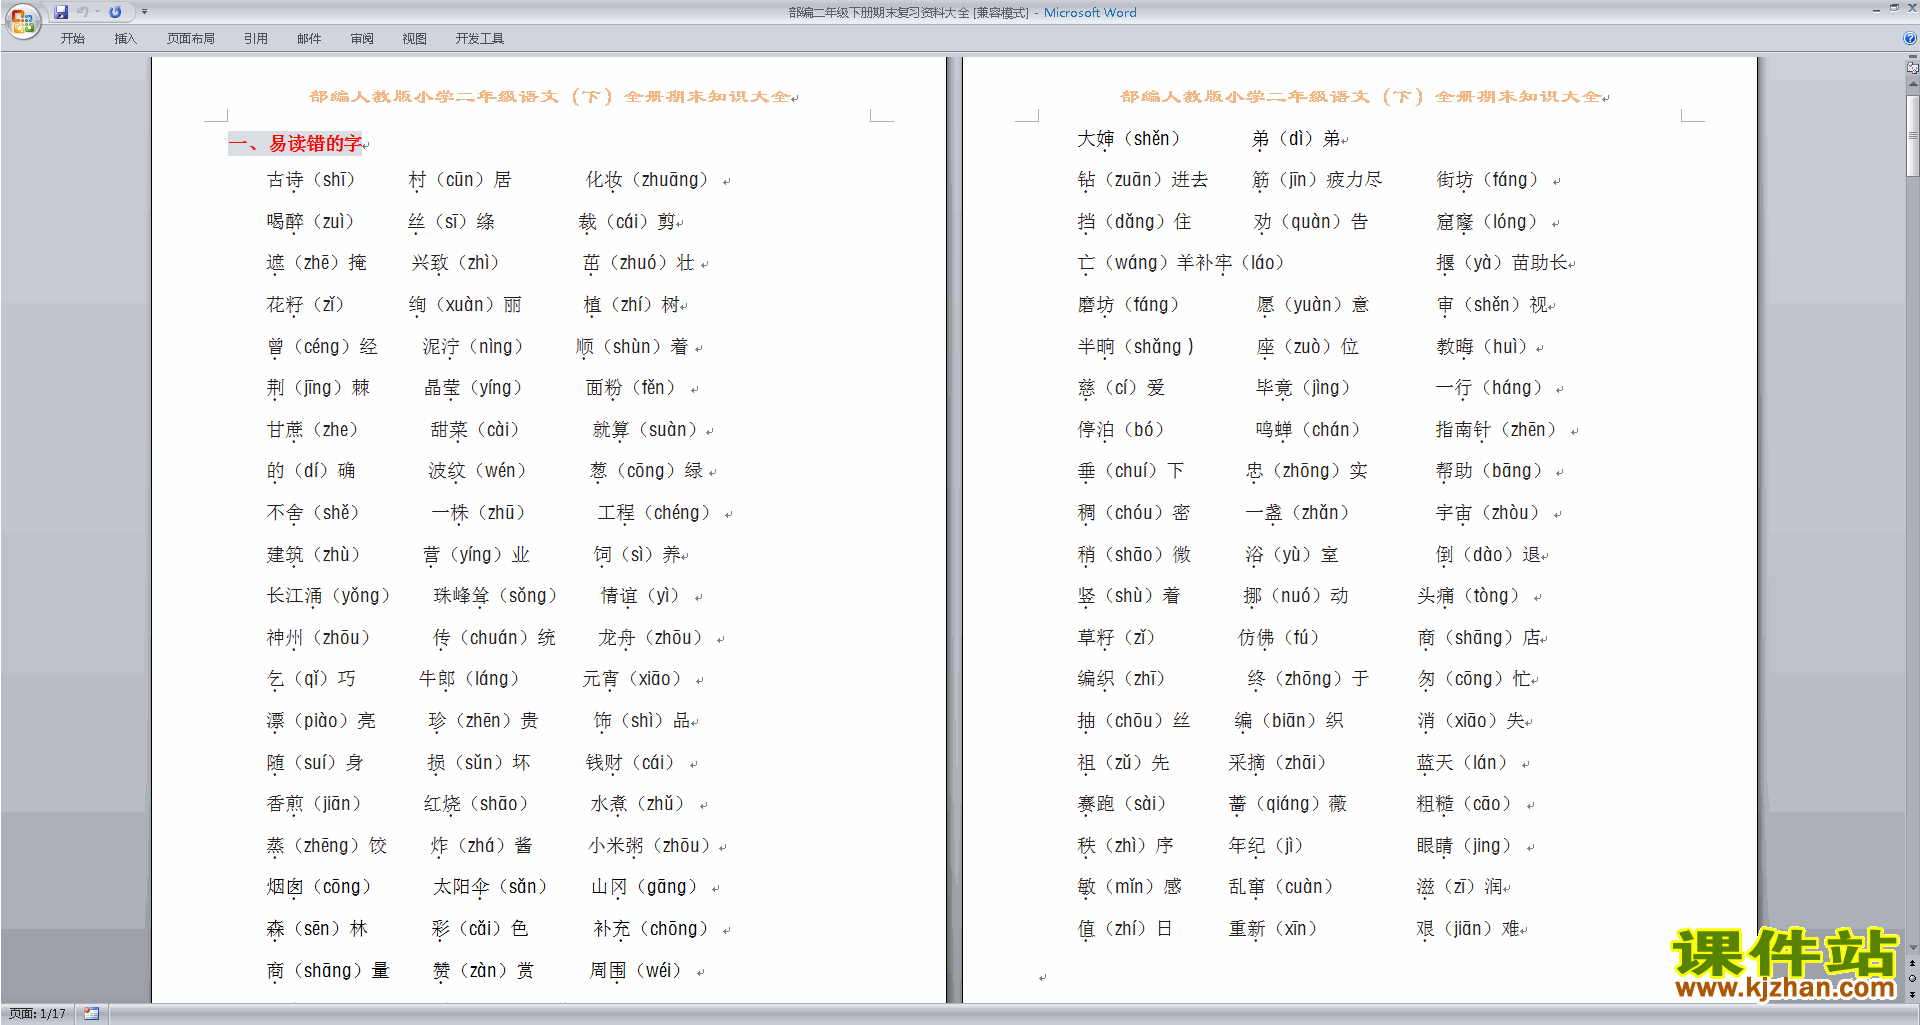Click the entry 牛郎（láng）
The width and height of the screenshot is (1920, 1025).
(x=470, y=679)
